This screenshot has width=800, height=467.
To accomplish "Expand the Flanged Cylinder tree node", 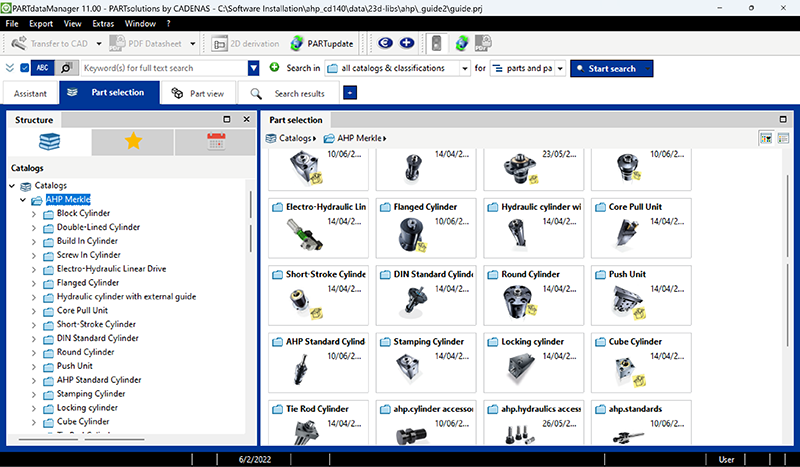I will (34, 283).
